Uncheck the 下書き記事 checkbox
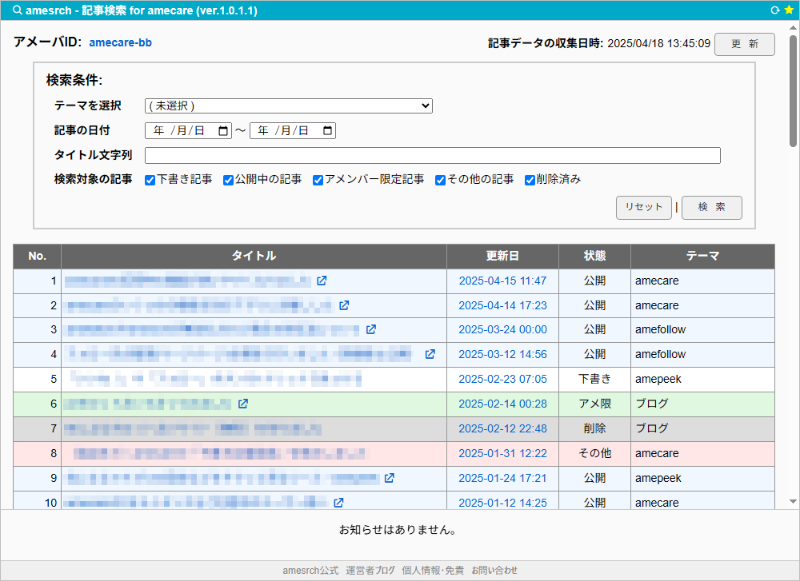This screenshot has height=581, width=800. (x=150, y=180)
